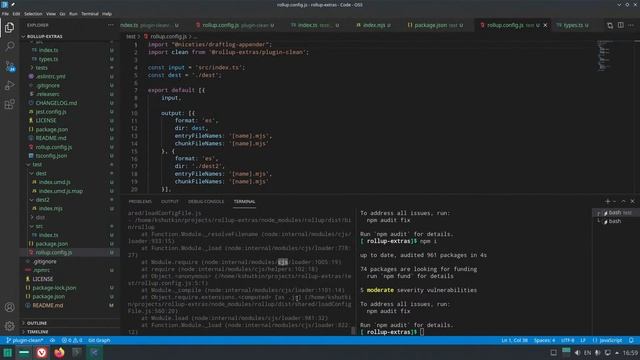The width and height of the screenshot is (640, 360).
Task: Open the Selection menu
Action: coord(33,13)
